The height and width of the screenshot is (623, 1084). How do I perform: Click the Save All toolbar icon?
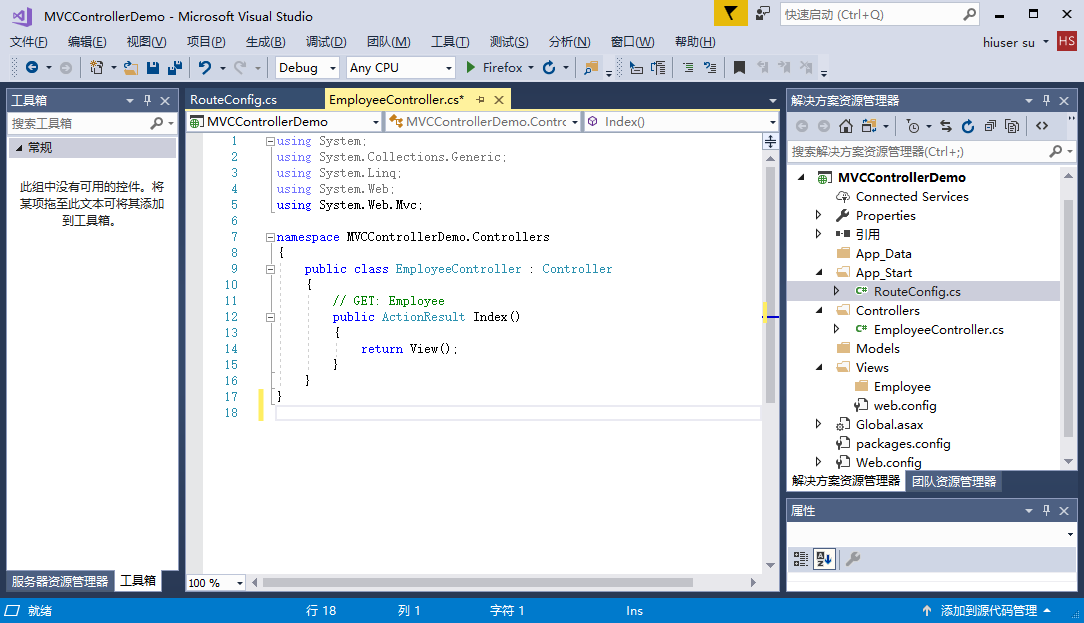click(x=175, y=68)
